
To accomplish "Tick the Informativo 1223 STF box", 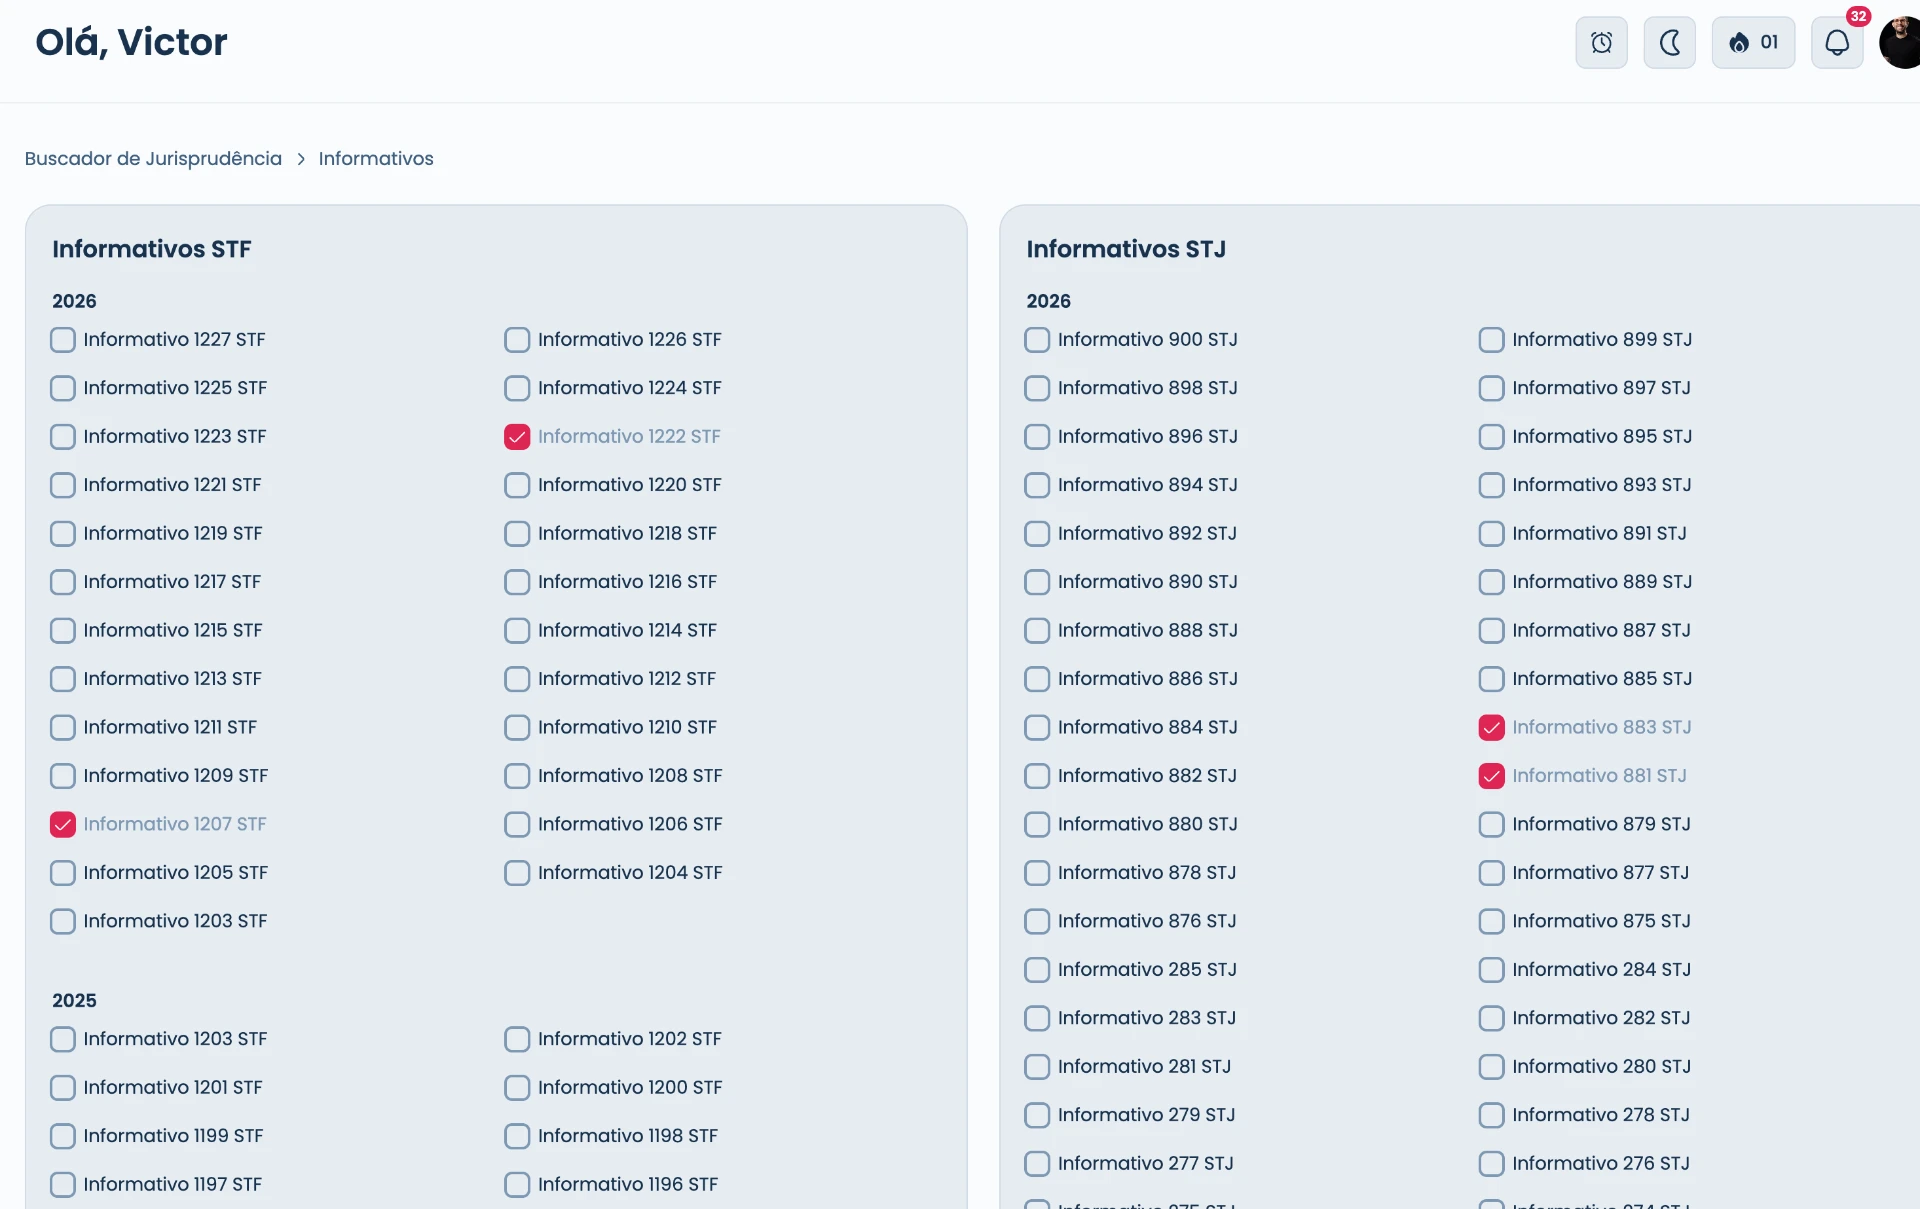I will coord(63,437).
